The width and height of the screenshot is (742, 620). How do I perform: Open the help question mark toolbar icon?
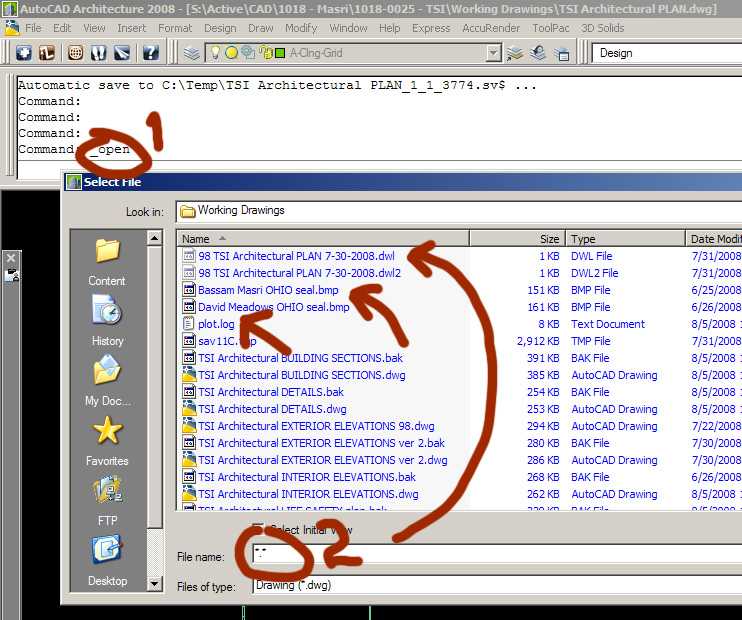click(150, 53)
